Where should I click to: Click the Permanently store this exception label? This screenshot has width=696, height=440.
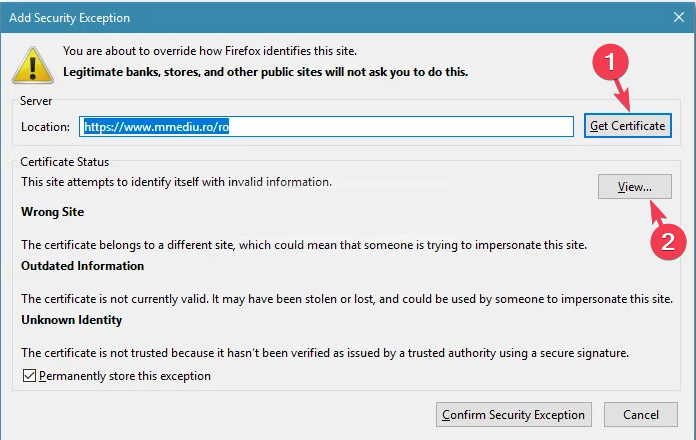click(x=125, y=376)
